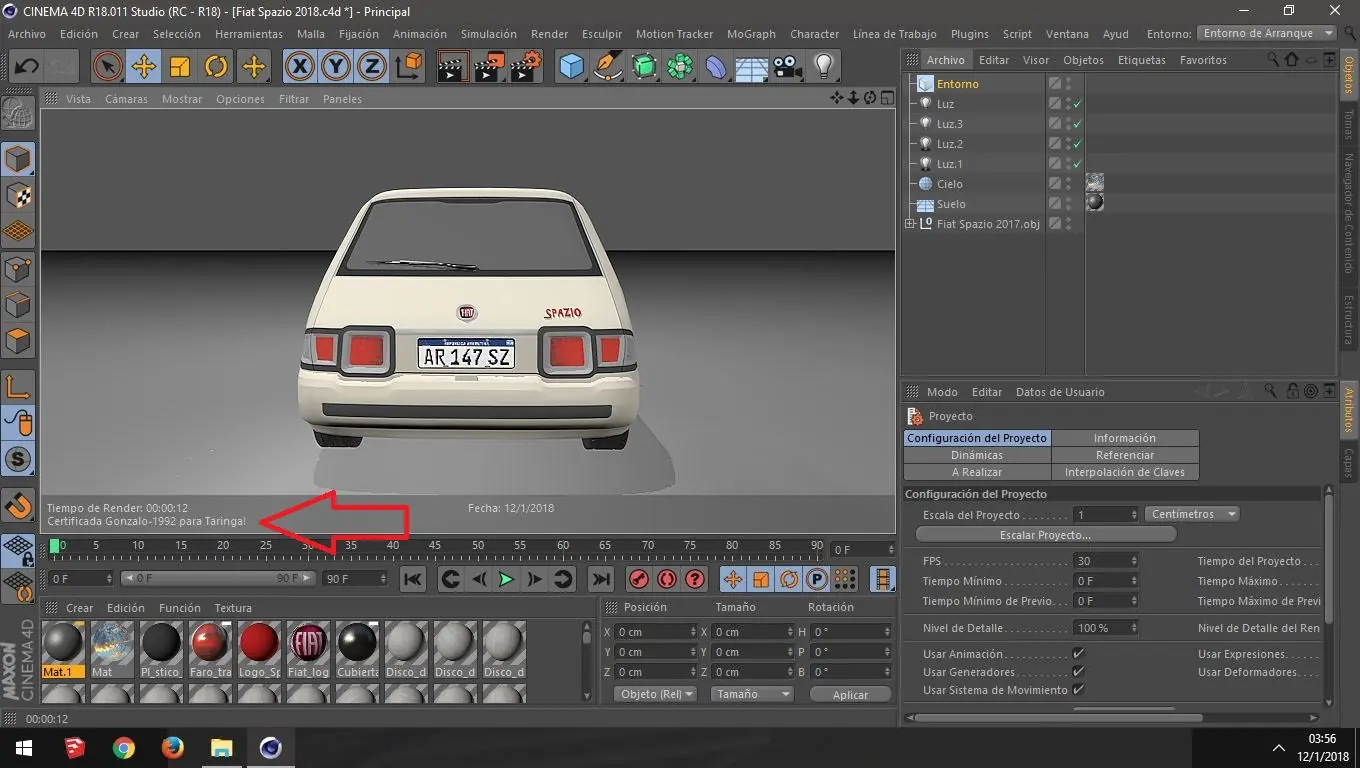The width and height of the screenshot is (1360, 768).
Task: Click the Viewport Solo S icon
Action: pos(18,460)
